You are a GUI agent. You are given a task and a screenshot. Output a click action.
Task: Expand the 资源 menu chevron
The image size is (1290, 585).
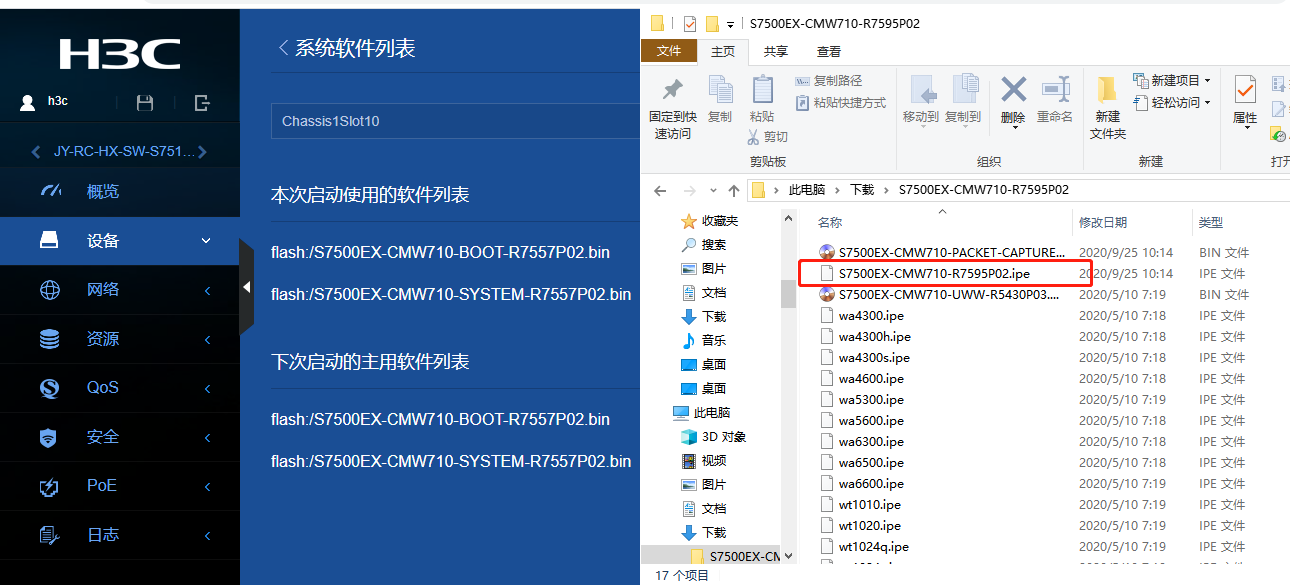point(207,339)
